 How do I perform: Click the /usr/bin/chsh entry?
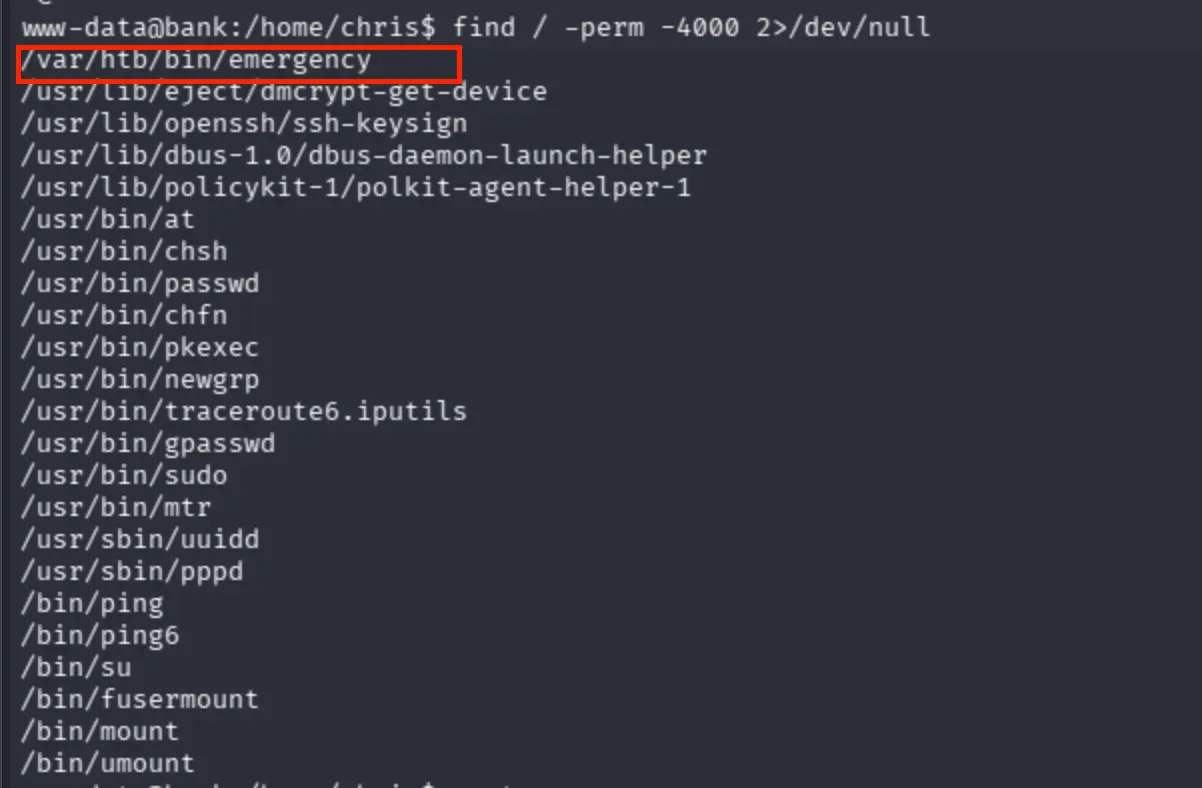tap(124, 251)
